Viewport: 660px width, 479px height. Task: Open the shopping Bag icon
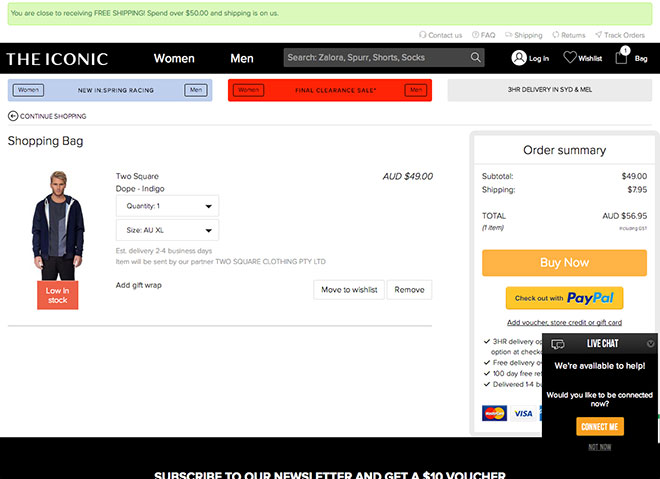621,57
